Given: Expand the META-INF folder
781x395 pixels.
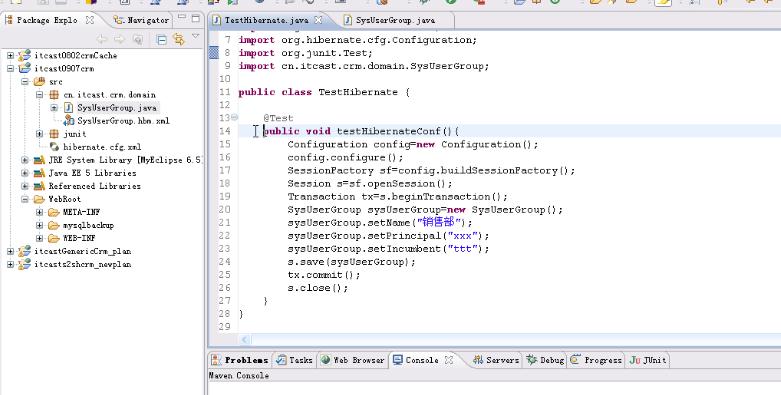Looking at the screenshot, I should tap(39, 212).
